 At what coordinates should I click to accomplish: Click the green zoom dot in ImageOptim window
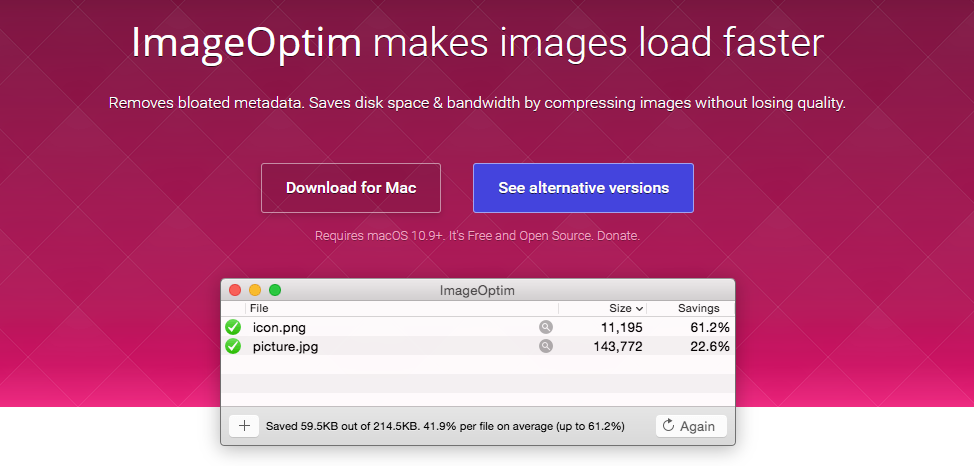[275, 290]
